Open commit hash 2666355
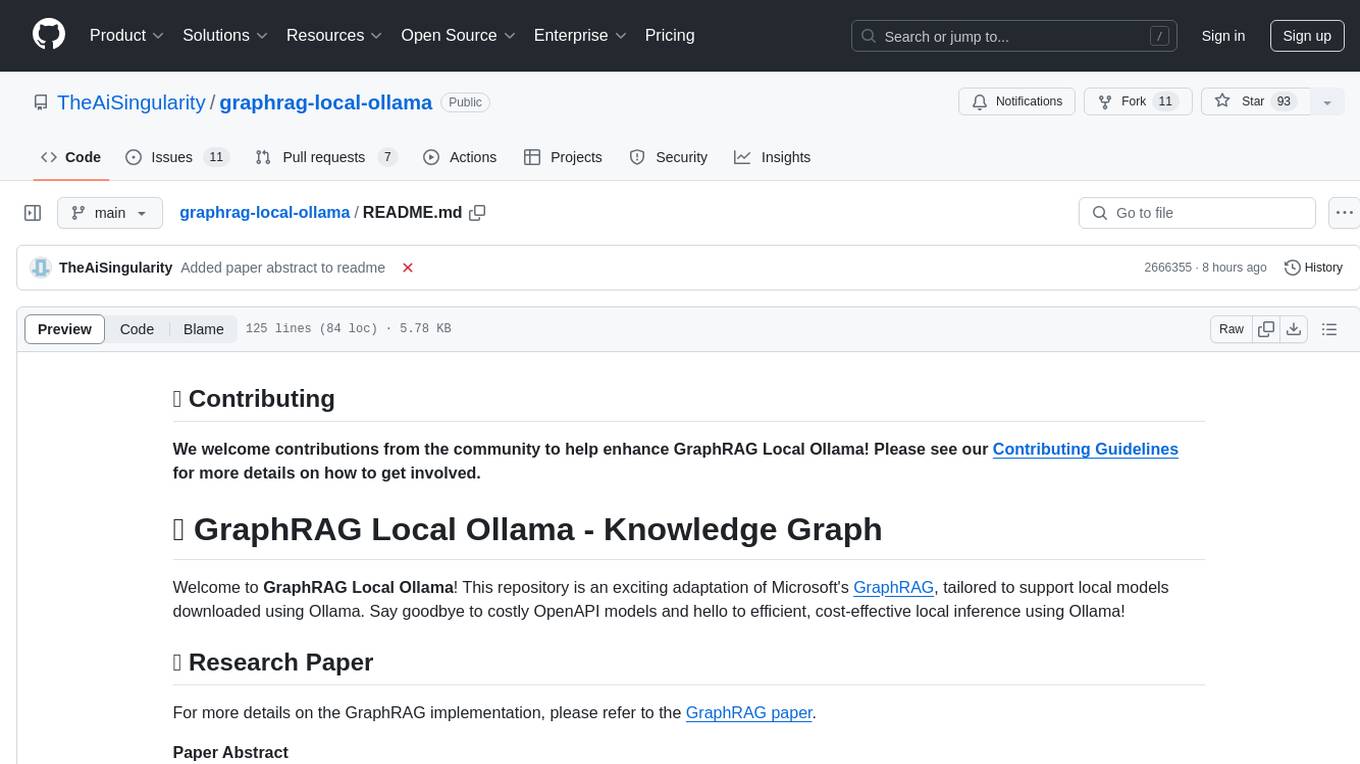Viewport: 1360px width, 764px height. (x=1168, y=267)
